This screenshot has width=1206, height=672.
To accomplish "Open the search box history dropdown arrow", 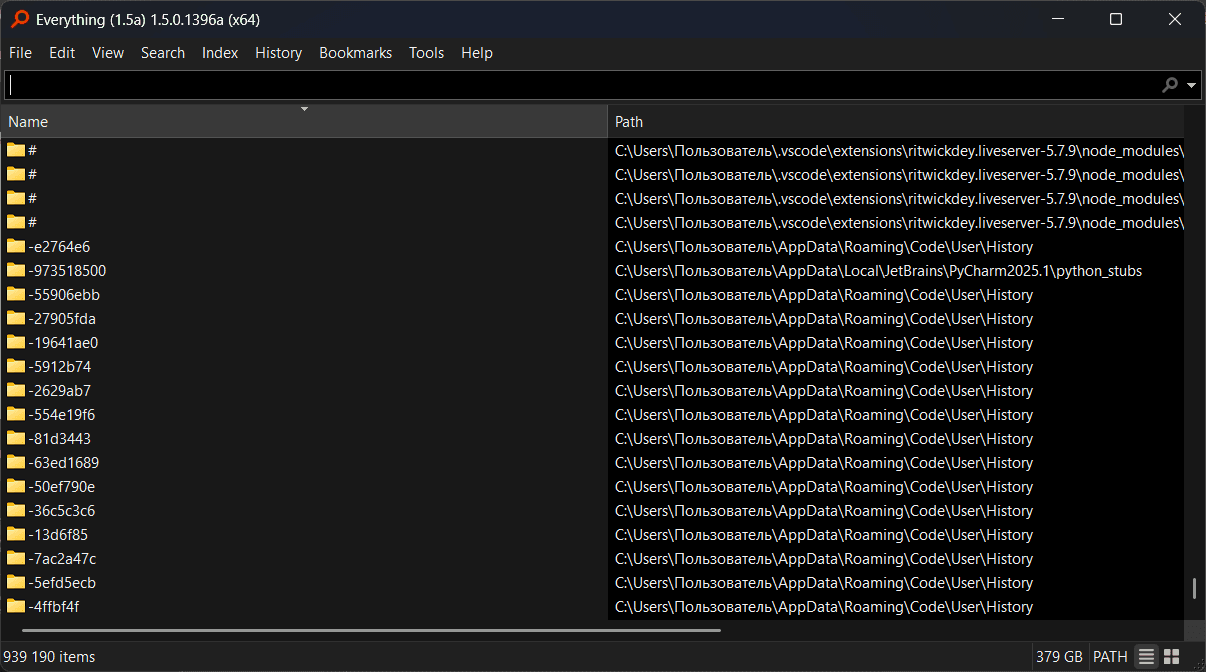I will point(1191,86).
